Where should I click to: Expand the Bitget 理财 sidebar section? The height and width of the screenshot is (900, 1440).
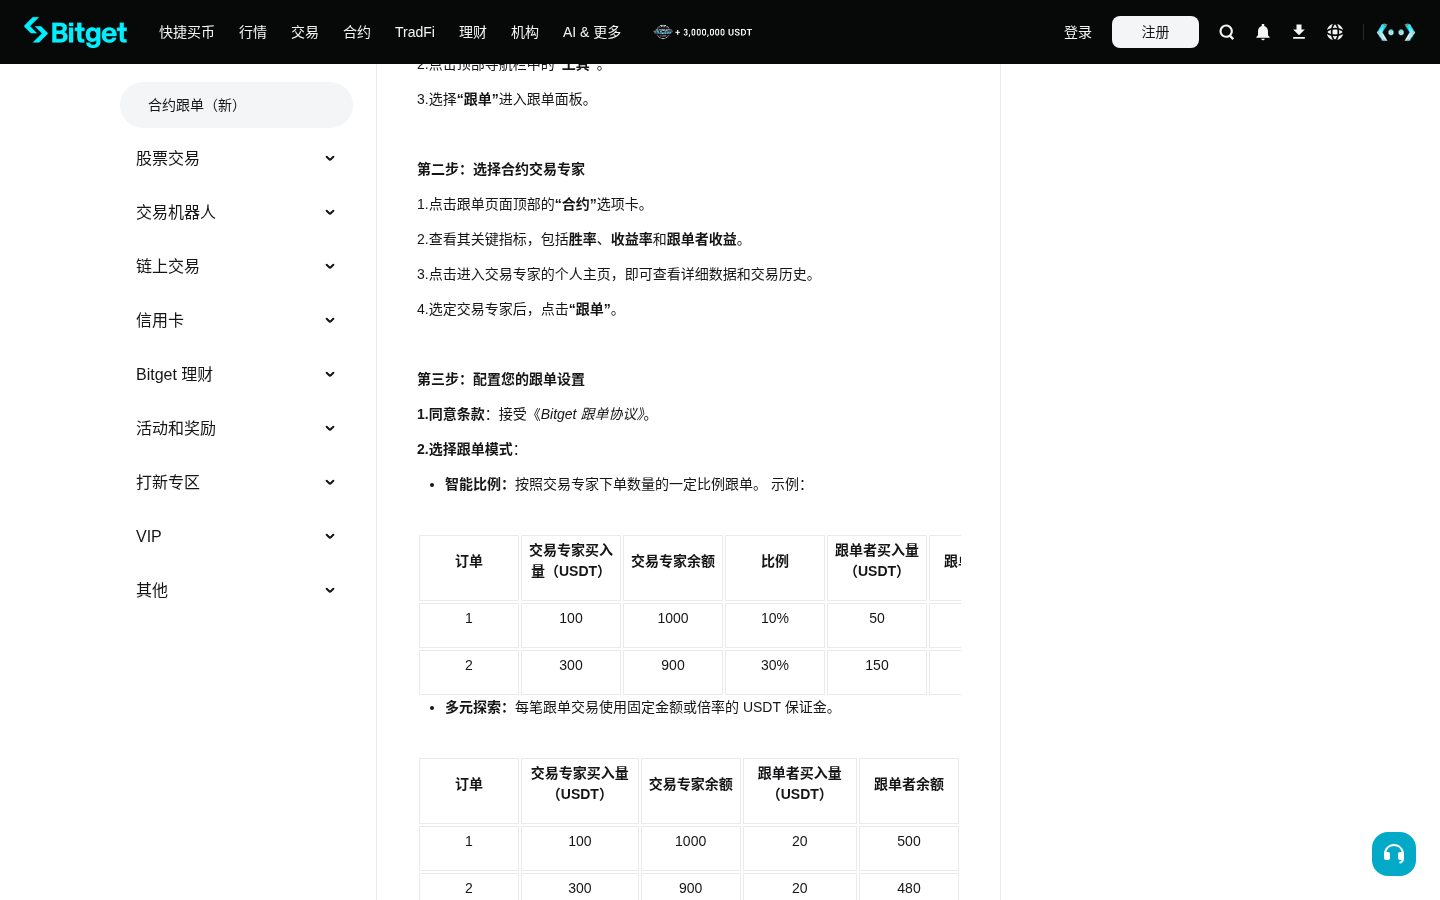click(x=236, y=374)
